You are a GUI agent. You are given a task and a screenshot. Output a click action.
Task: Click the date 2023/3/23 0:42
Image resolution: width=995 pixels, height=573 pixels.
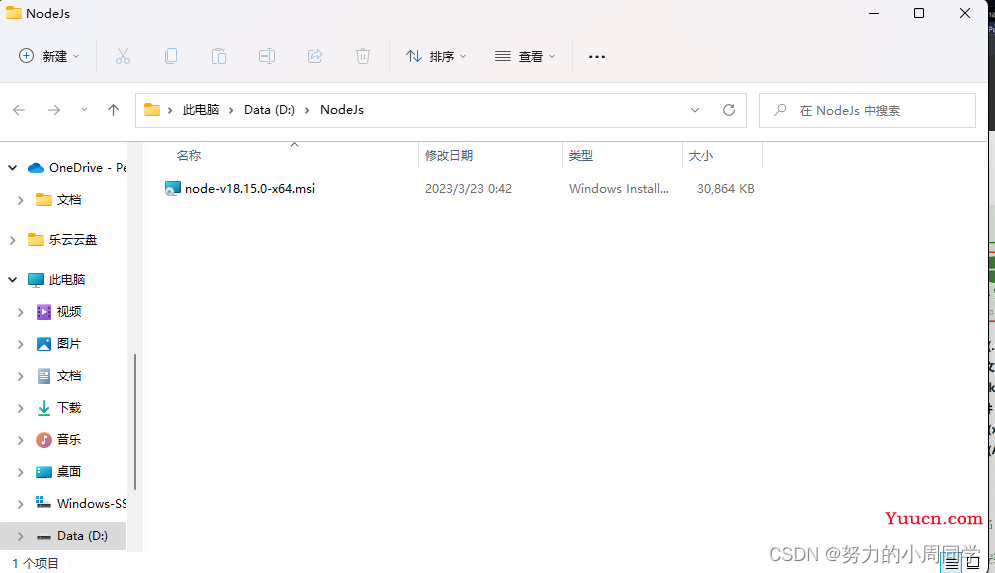coord(468,188)
